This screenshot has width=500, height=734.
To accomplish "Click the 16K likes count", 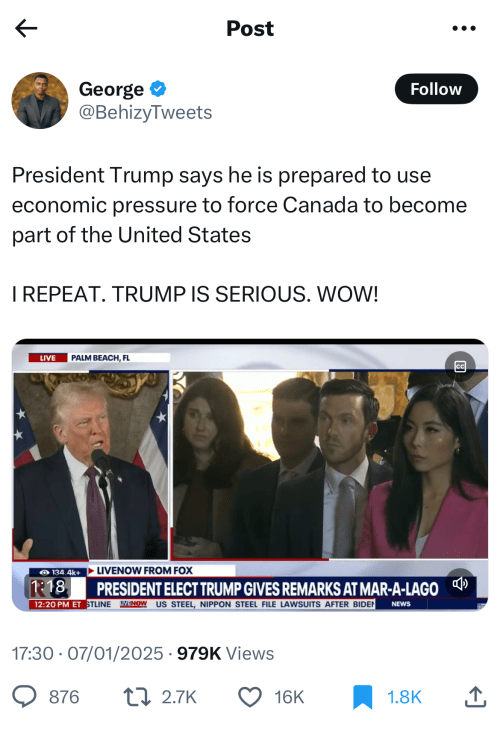I will [x=289, y=697].
